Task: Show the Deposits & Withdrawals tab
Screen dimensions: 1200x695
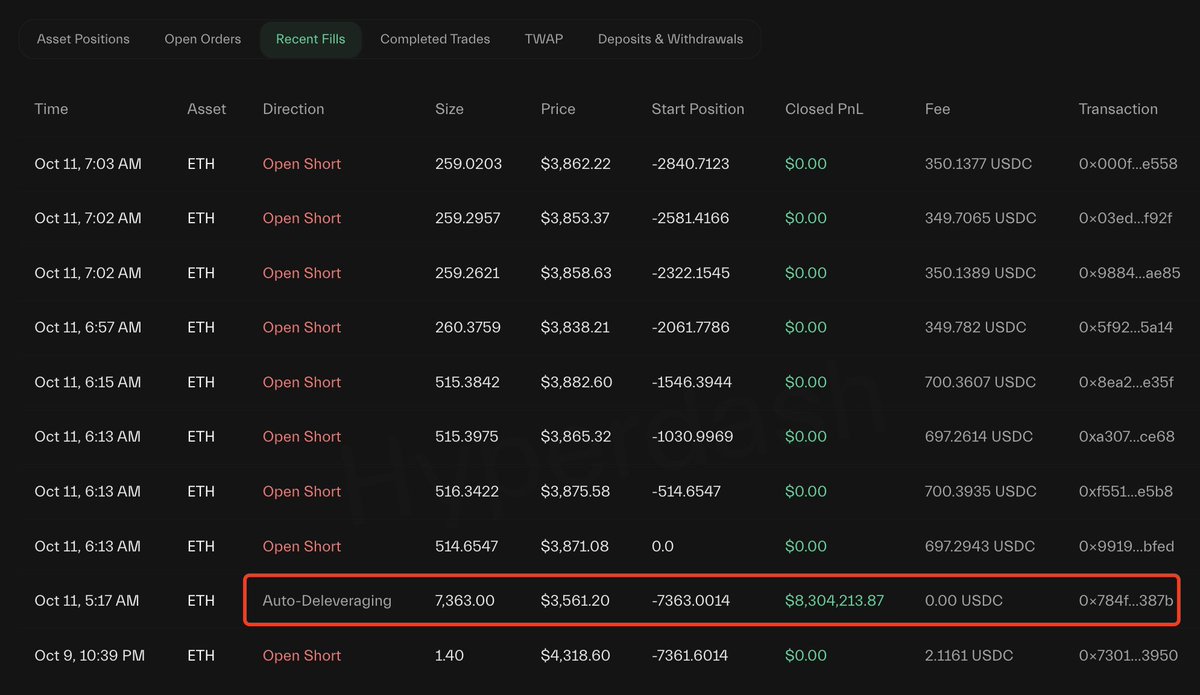Action: click(x=670, y=39)
